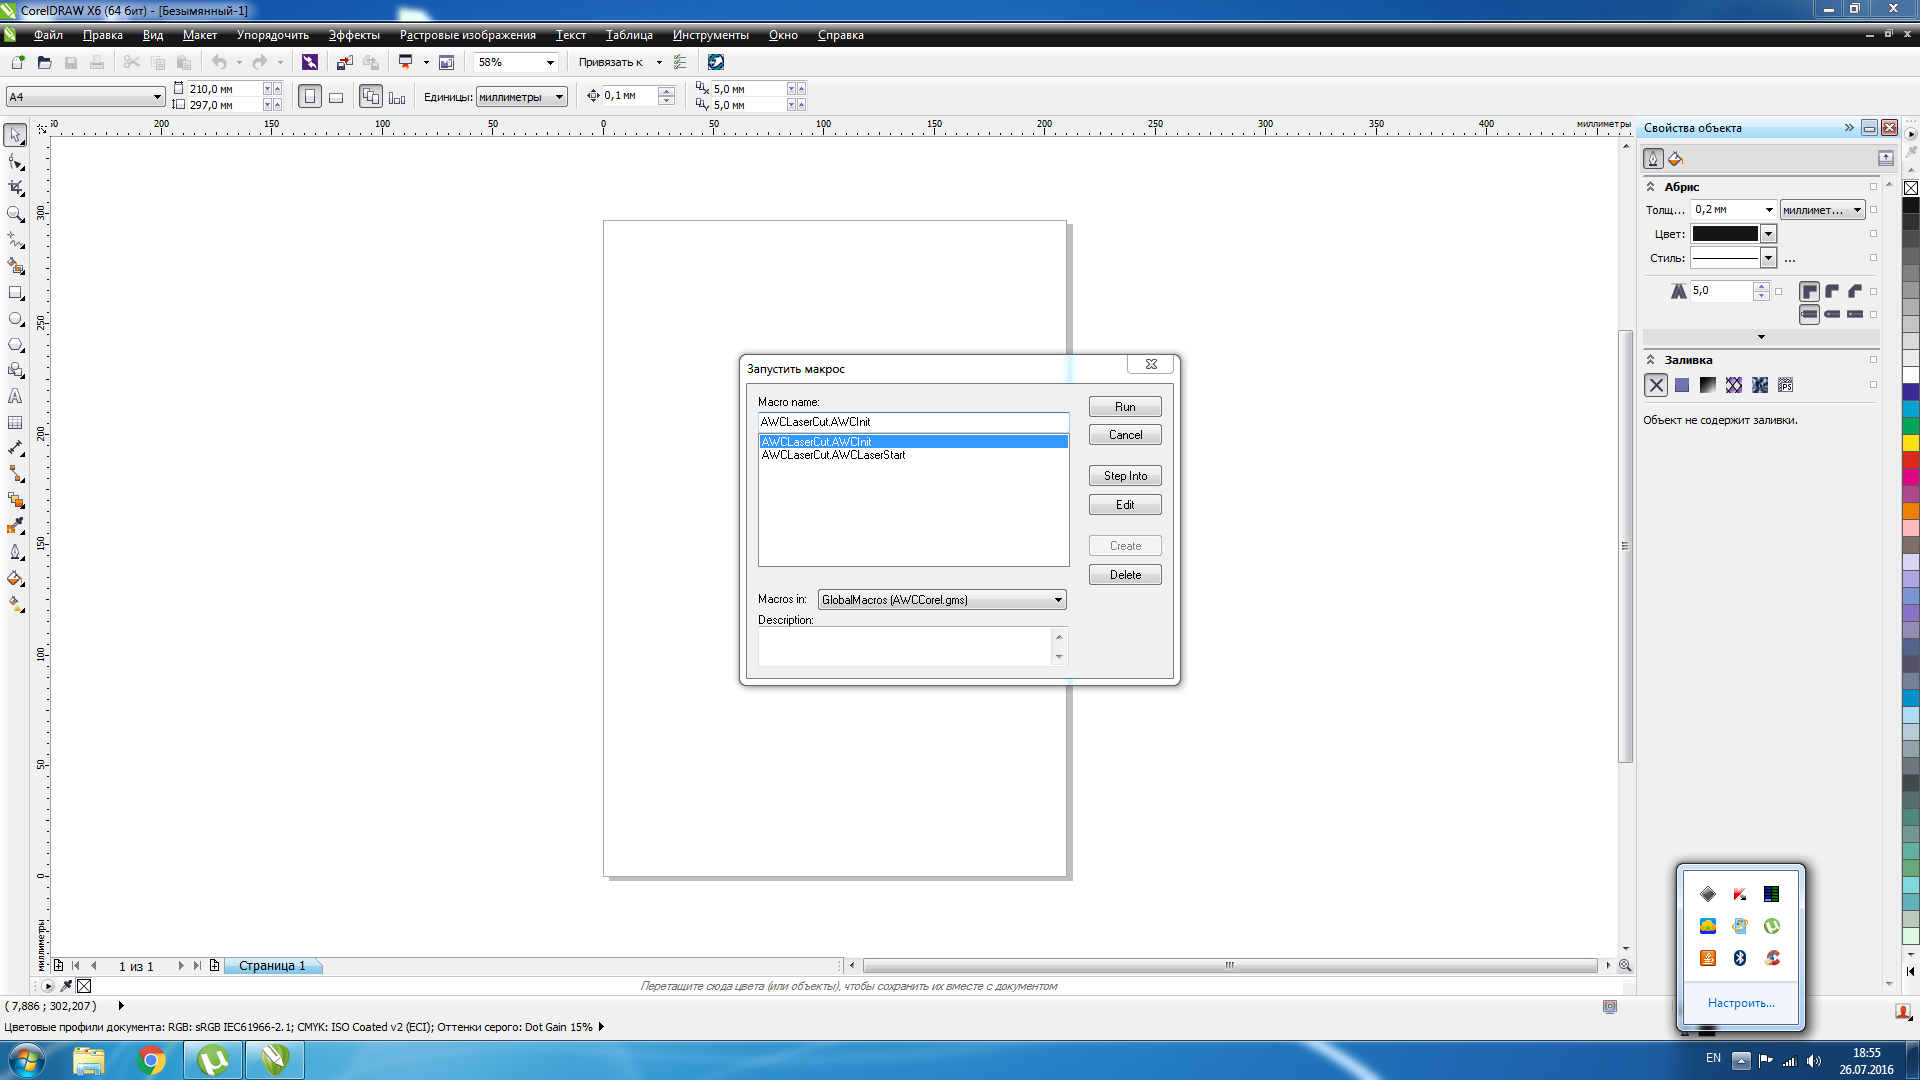The width and height of the screenshot is (1920, 1080).
Task: Open the Эффекты menu
Action: click(354, 35)
